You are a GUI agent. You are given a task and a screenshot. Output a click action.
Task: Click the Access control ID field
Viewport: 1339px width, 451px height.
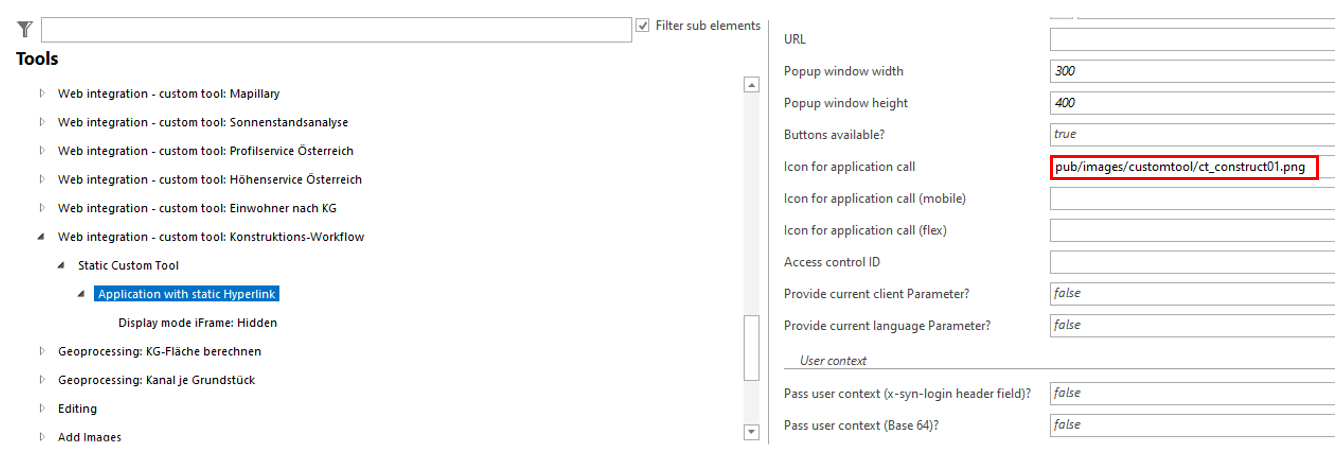(x=1192, y=262)
